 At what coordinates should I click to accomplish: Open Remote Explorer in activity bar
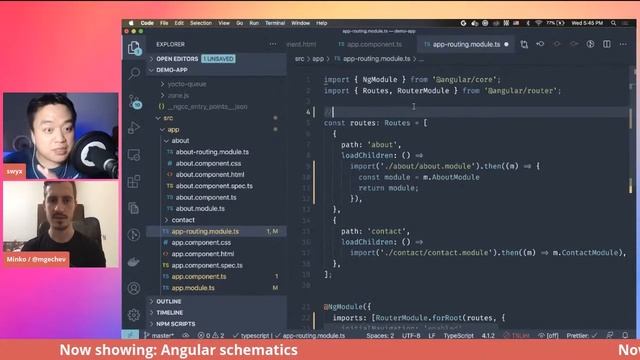134,155
